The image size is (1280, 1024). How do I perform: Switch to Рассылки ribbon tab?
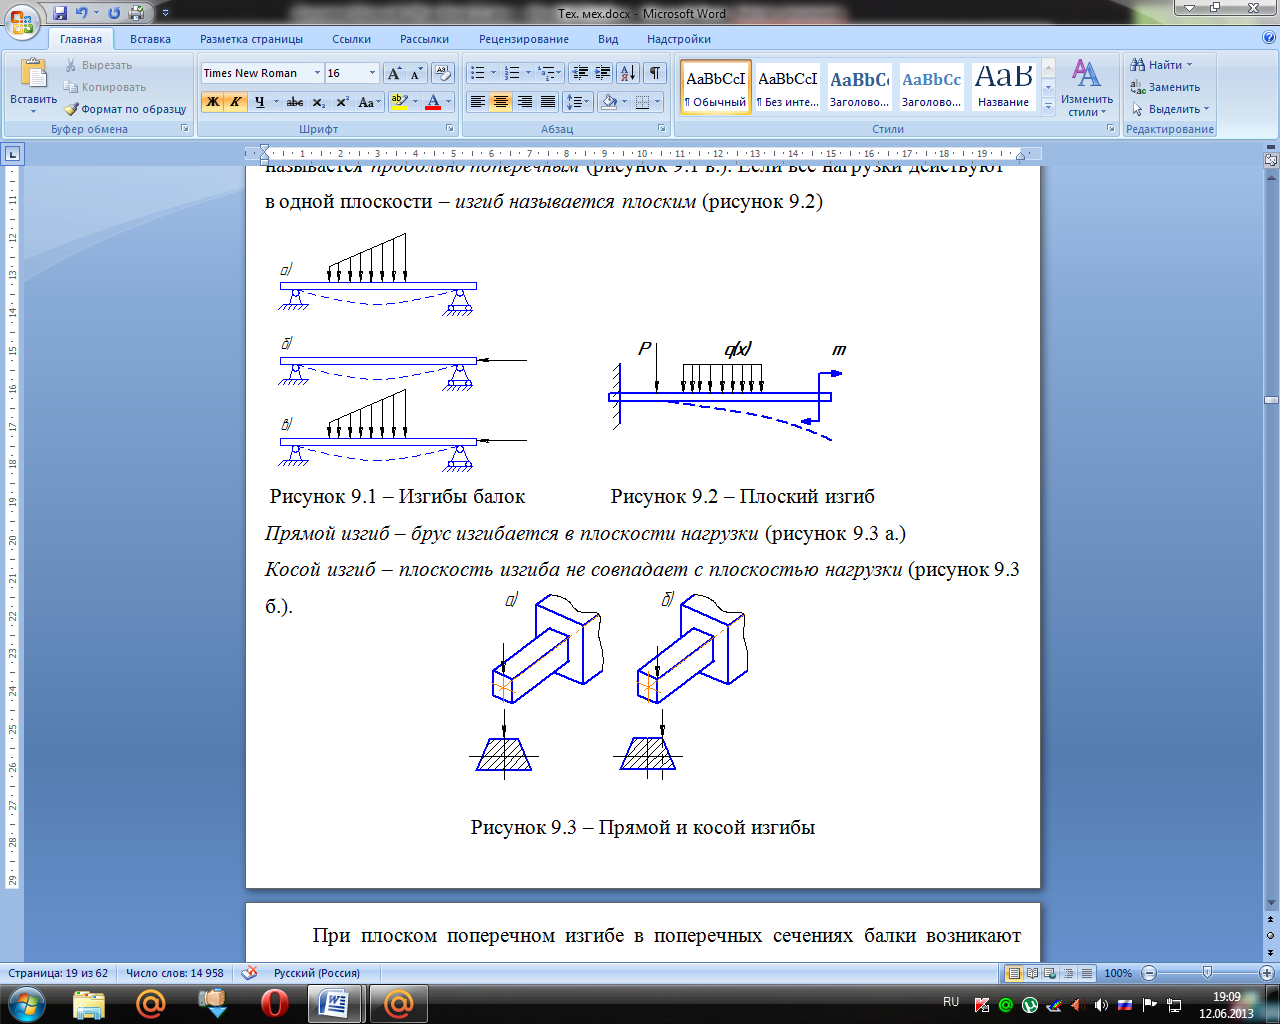(x=424, y=39)
